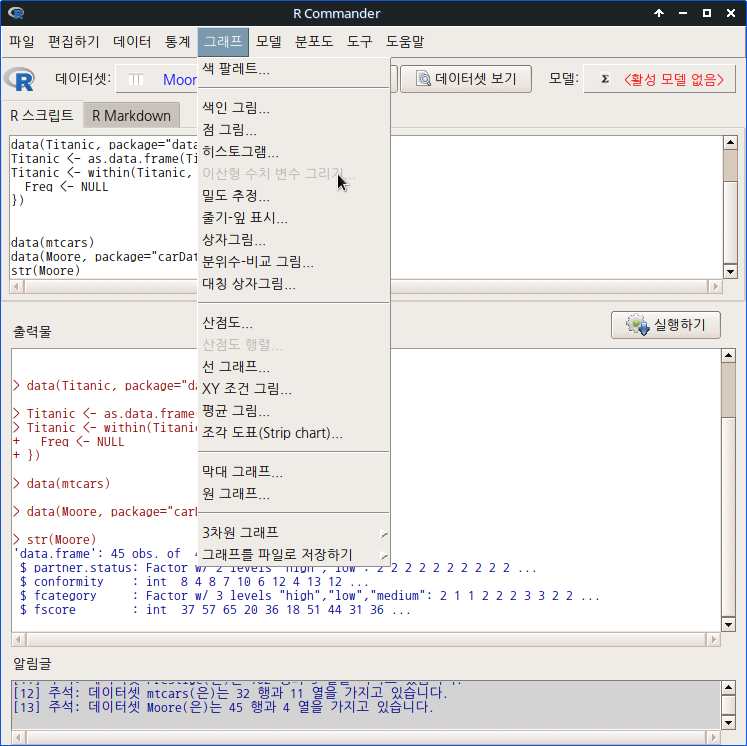Screen dimensions: 747x746
Task: Switch to the R Markdown tab
Action: (x=131, y=116)
